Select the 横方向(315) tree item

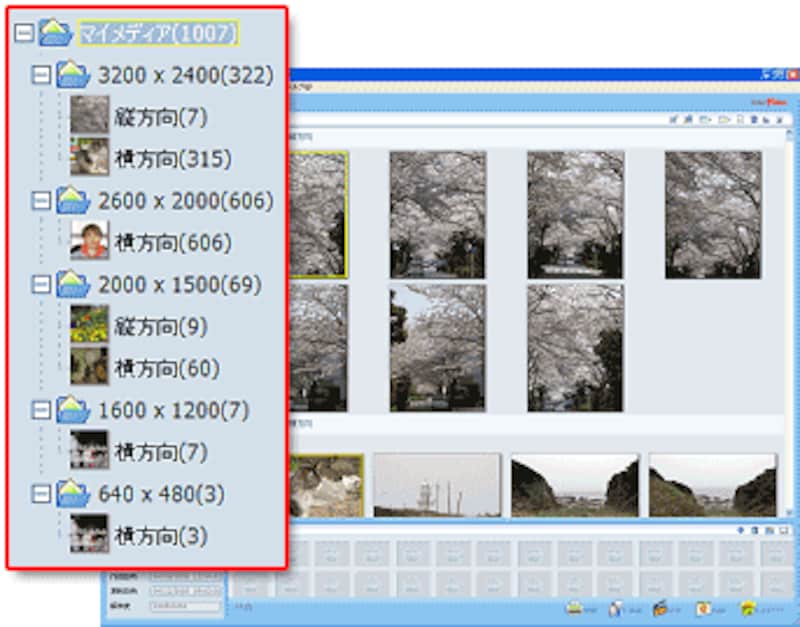coord(173,159)
